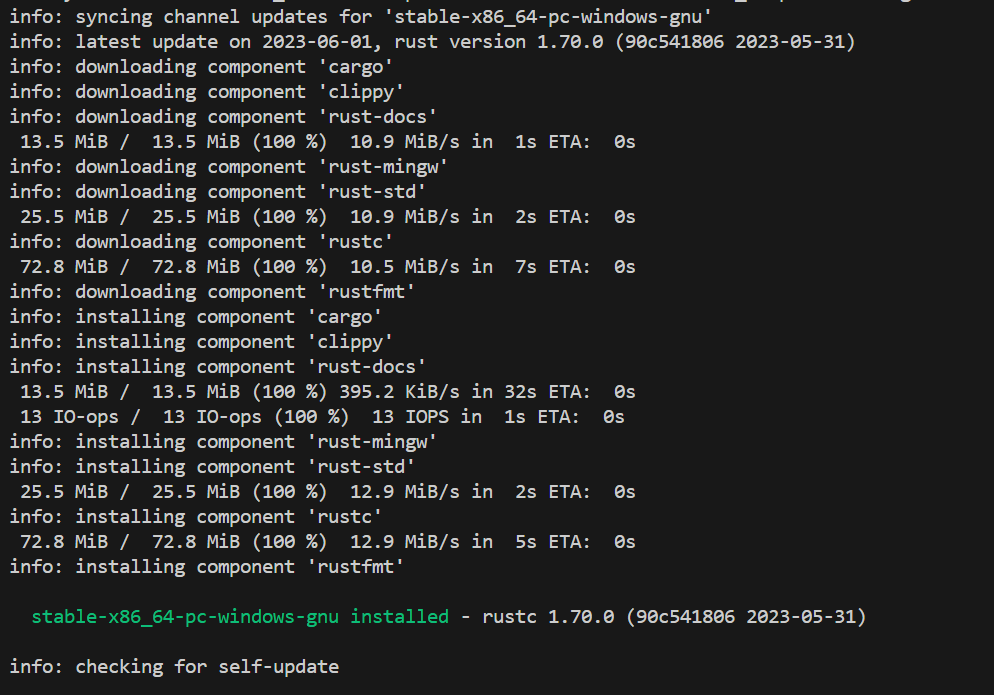This screenshot has width=994, height=695.
Task: Click 'downloading component rust-docs' line
Action: click(223, 117)
